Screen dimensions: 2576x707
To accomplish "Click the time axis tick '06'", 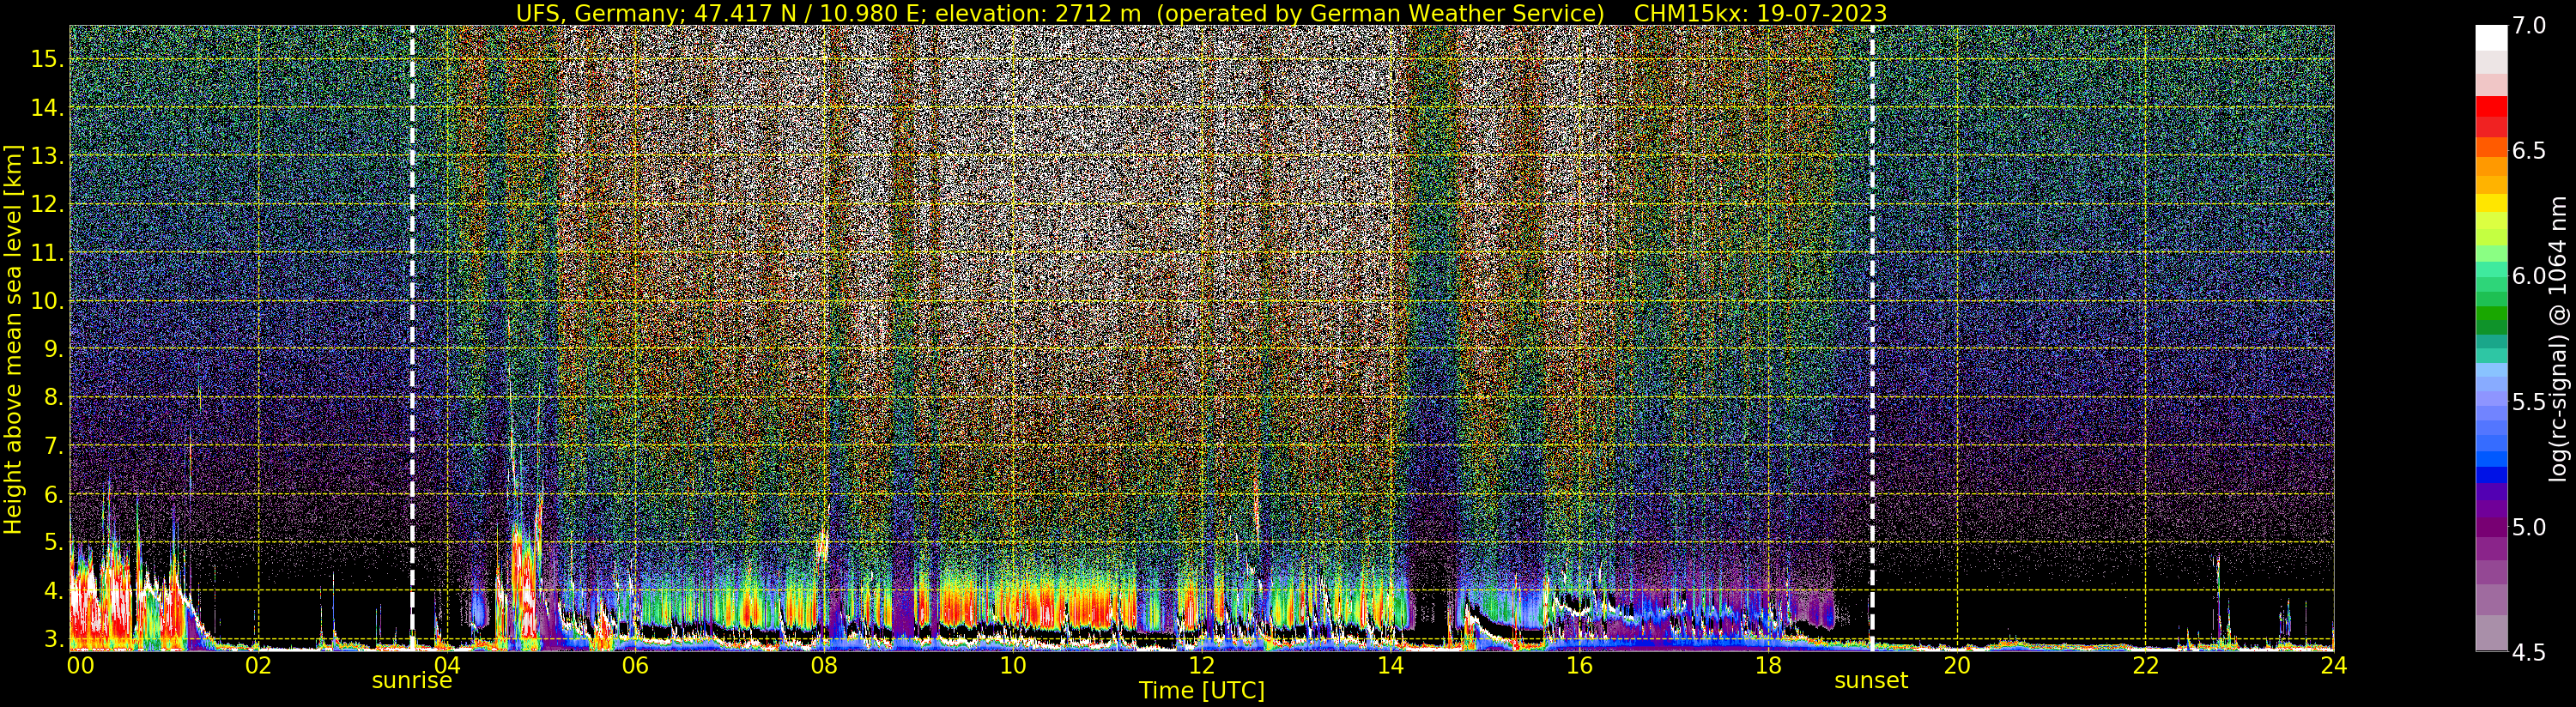I will pyautogui.click(x=635, y=665).
